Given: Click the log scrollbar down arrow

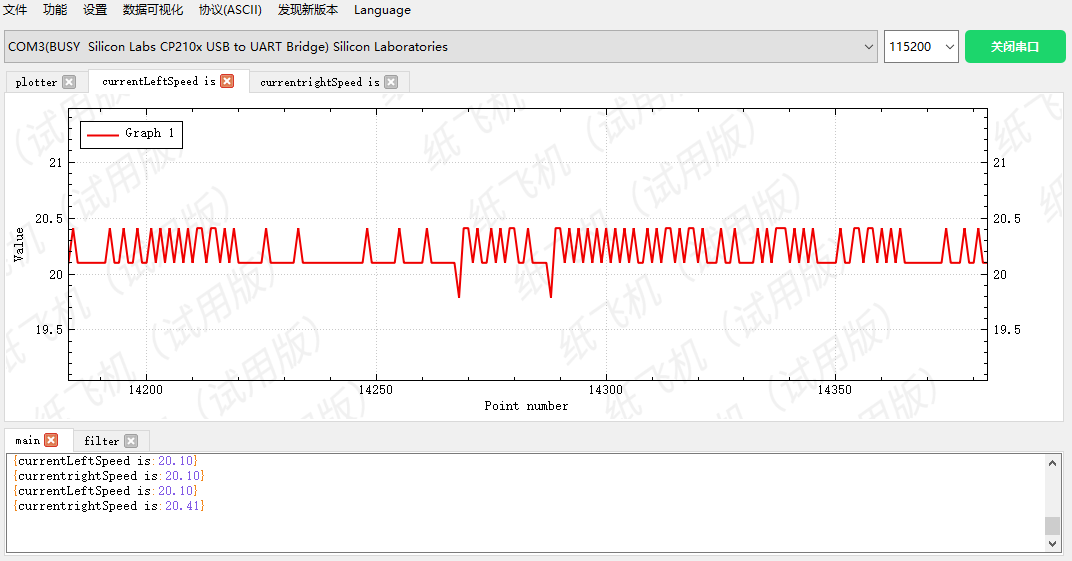Looking at the screenshot, I should [1052, 543].
